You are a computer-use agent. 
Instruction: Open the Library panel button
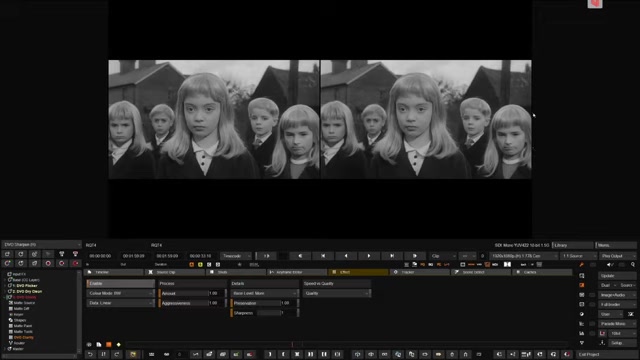(x=573, y=245)
